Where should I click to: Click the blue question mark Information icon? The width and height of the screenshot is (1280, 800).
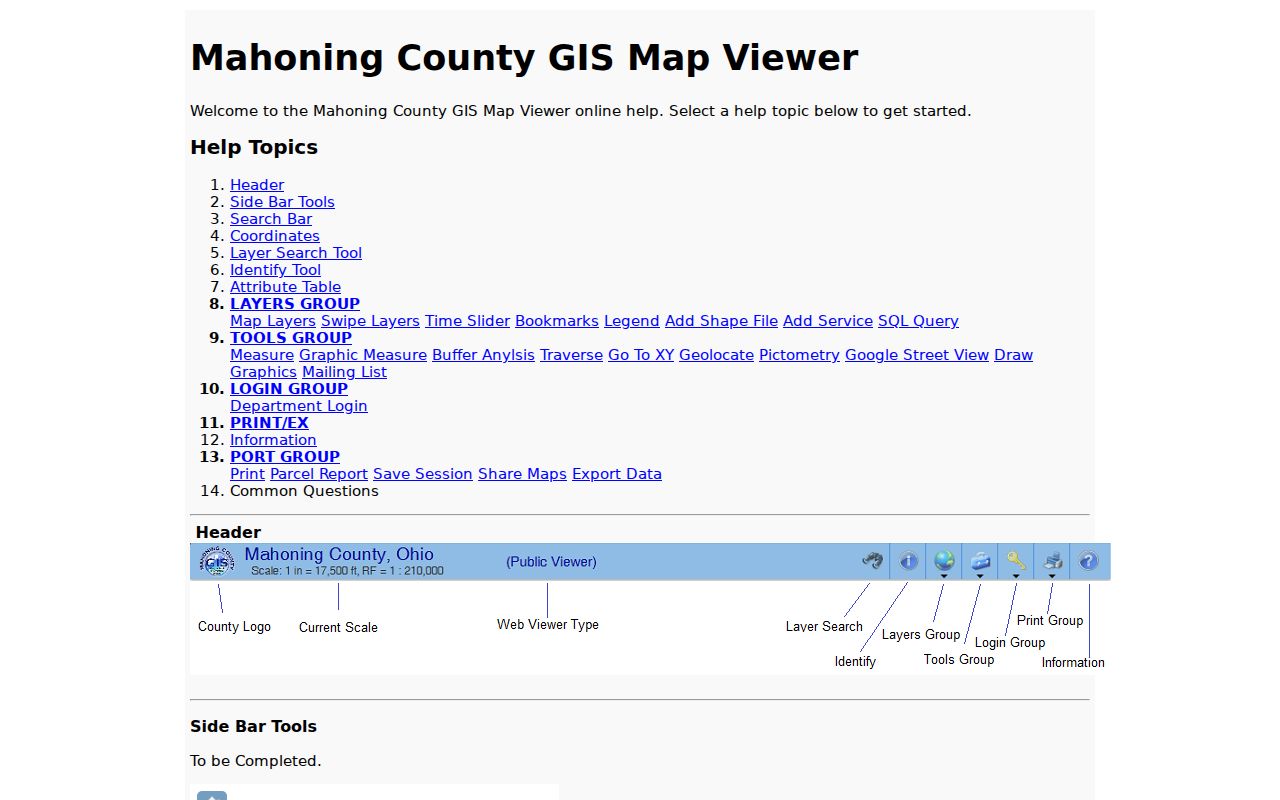[1089, 561]
